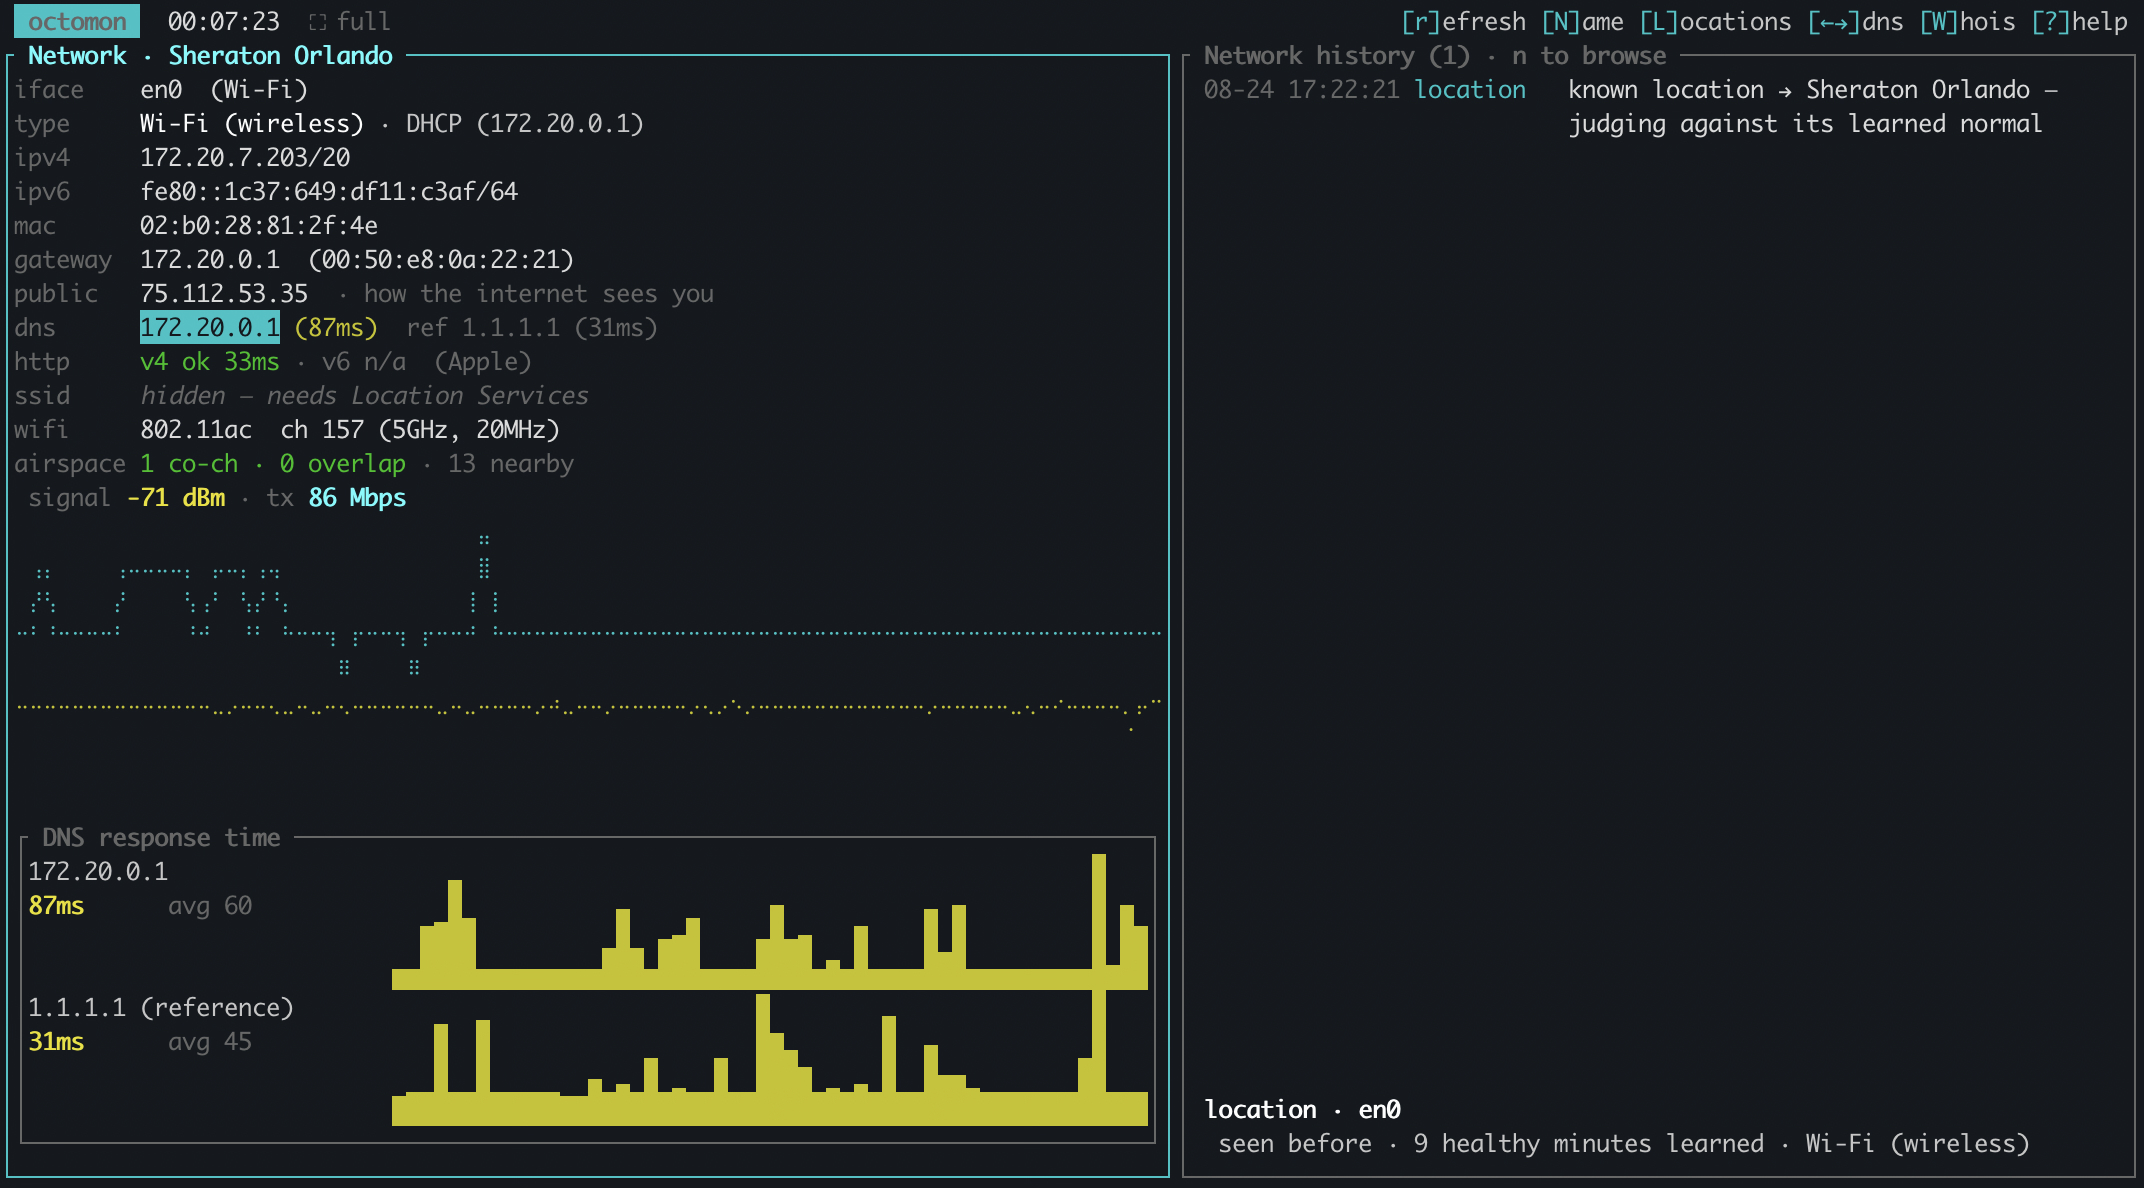The image size is (2144, 1188).
Task: Click the Network history (1) panel title
Action: [1337, 55]
